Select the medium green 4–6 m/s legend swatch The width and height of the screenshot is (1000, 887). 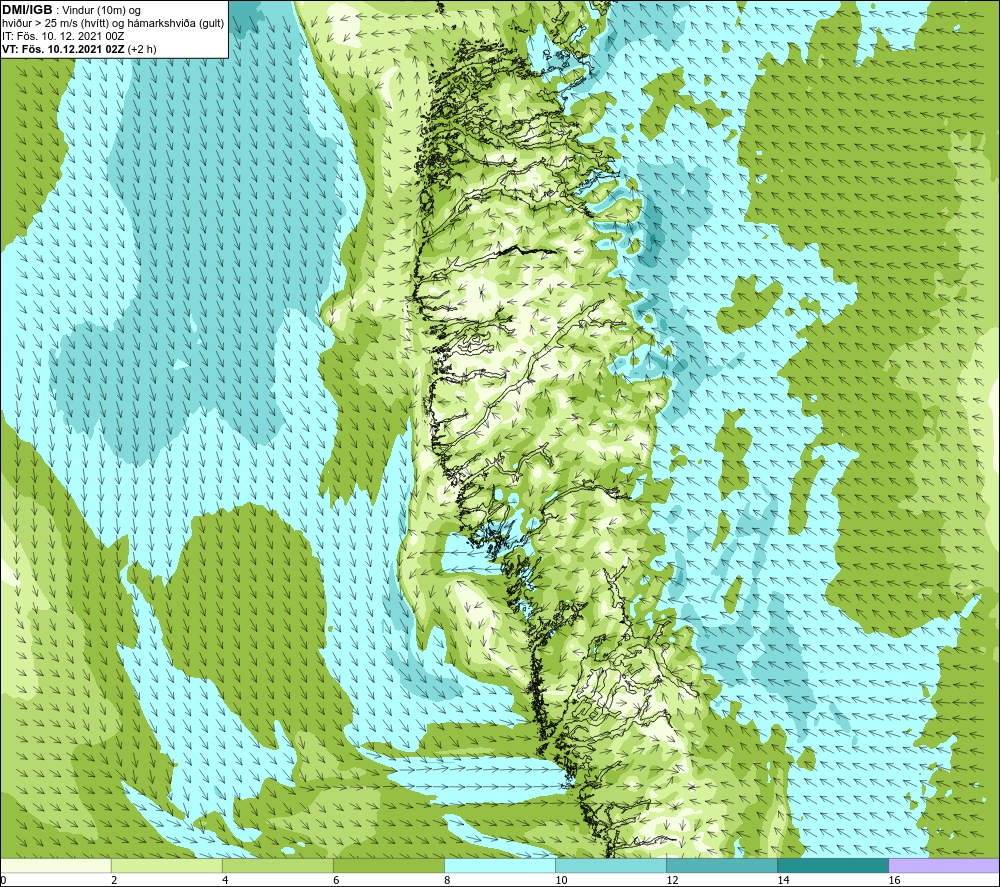pyautogui.click(x=277, y=866)
